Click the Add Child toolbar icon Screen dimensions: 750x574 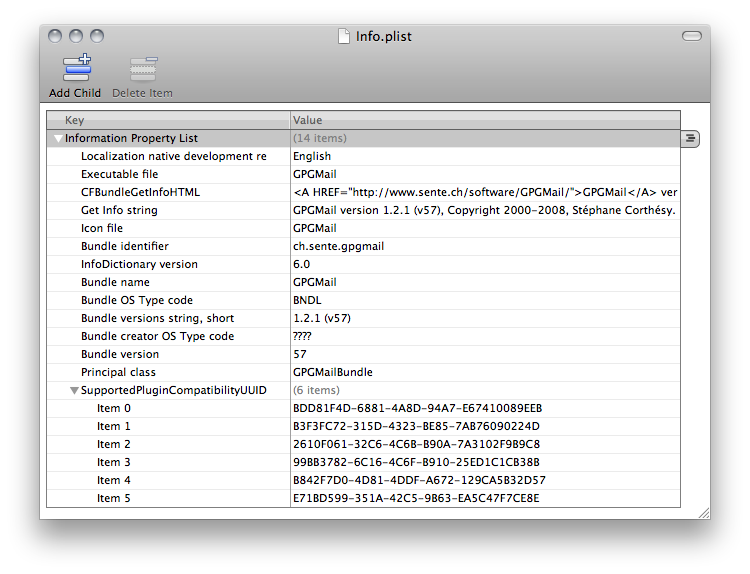[77, 68]
